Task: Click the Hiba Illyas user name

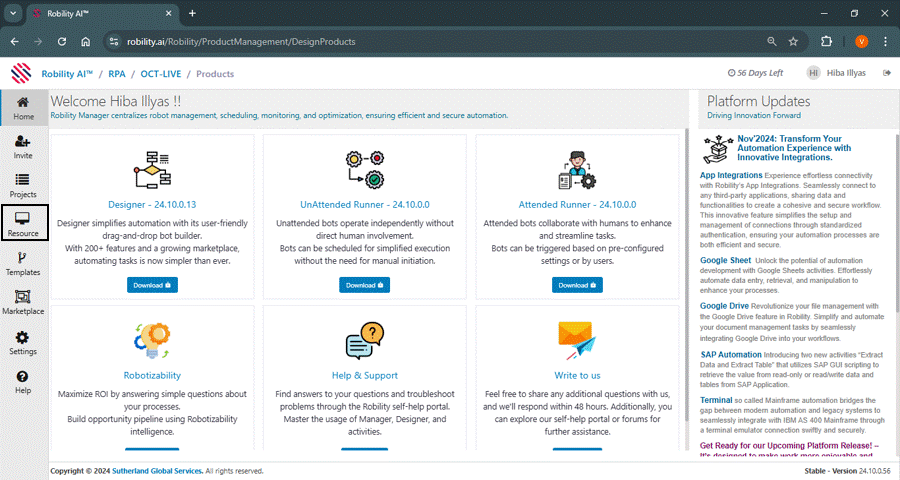Action: click(846, 73)
